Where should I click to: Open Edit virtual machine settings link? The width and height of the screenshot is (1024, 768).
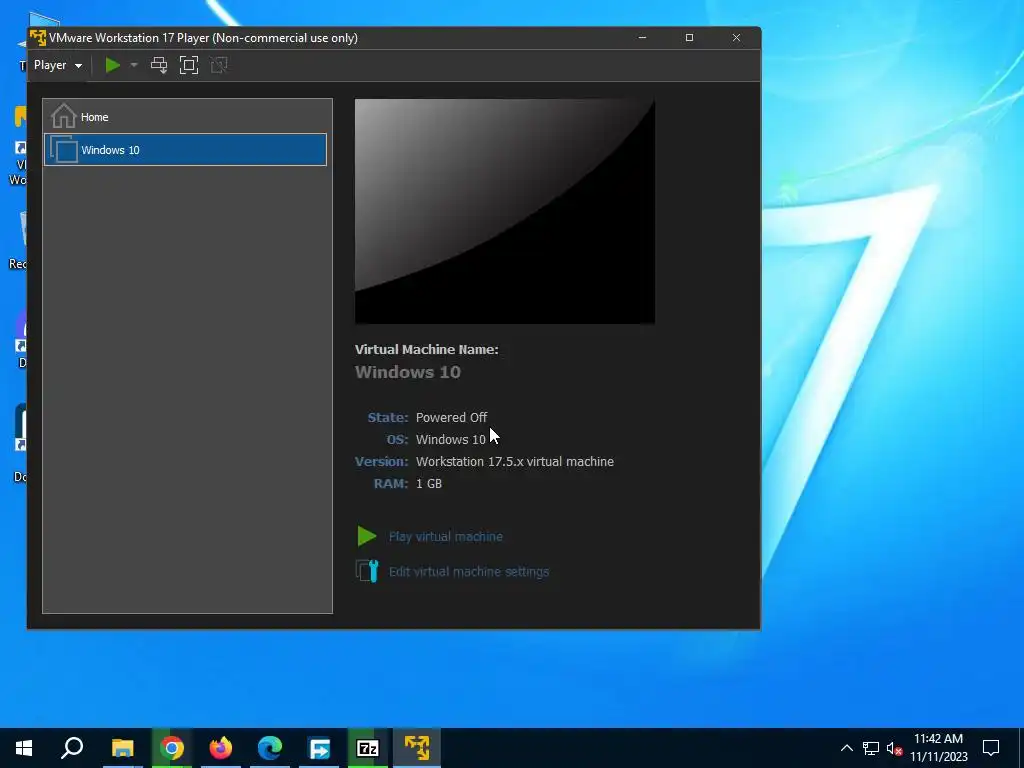pyautogui.click(x=469, y=571)
